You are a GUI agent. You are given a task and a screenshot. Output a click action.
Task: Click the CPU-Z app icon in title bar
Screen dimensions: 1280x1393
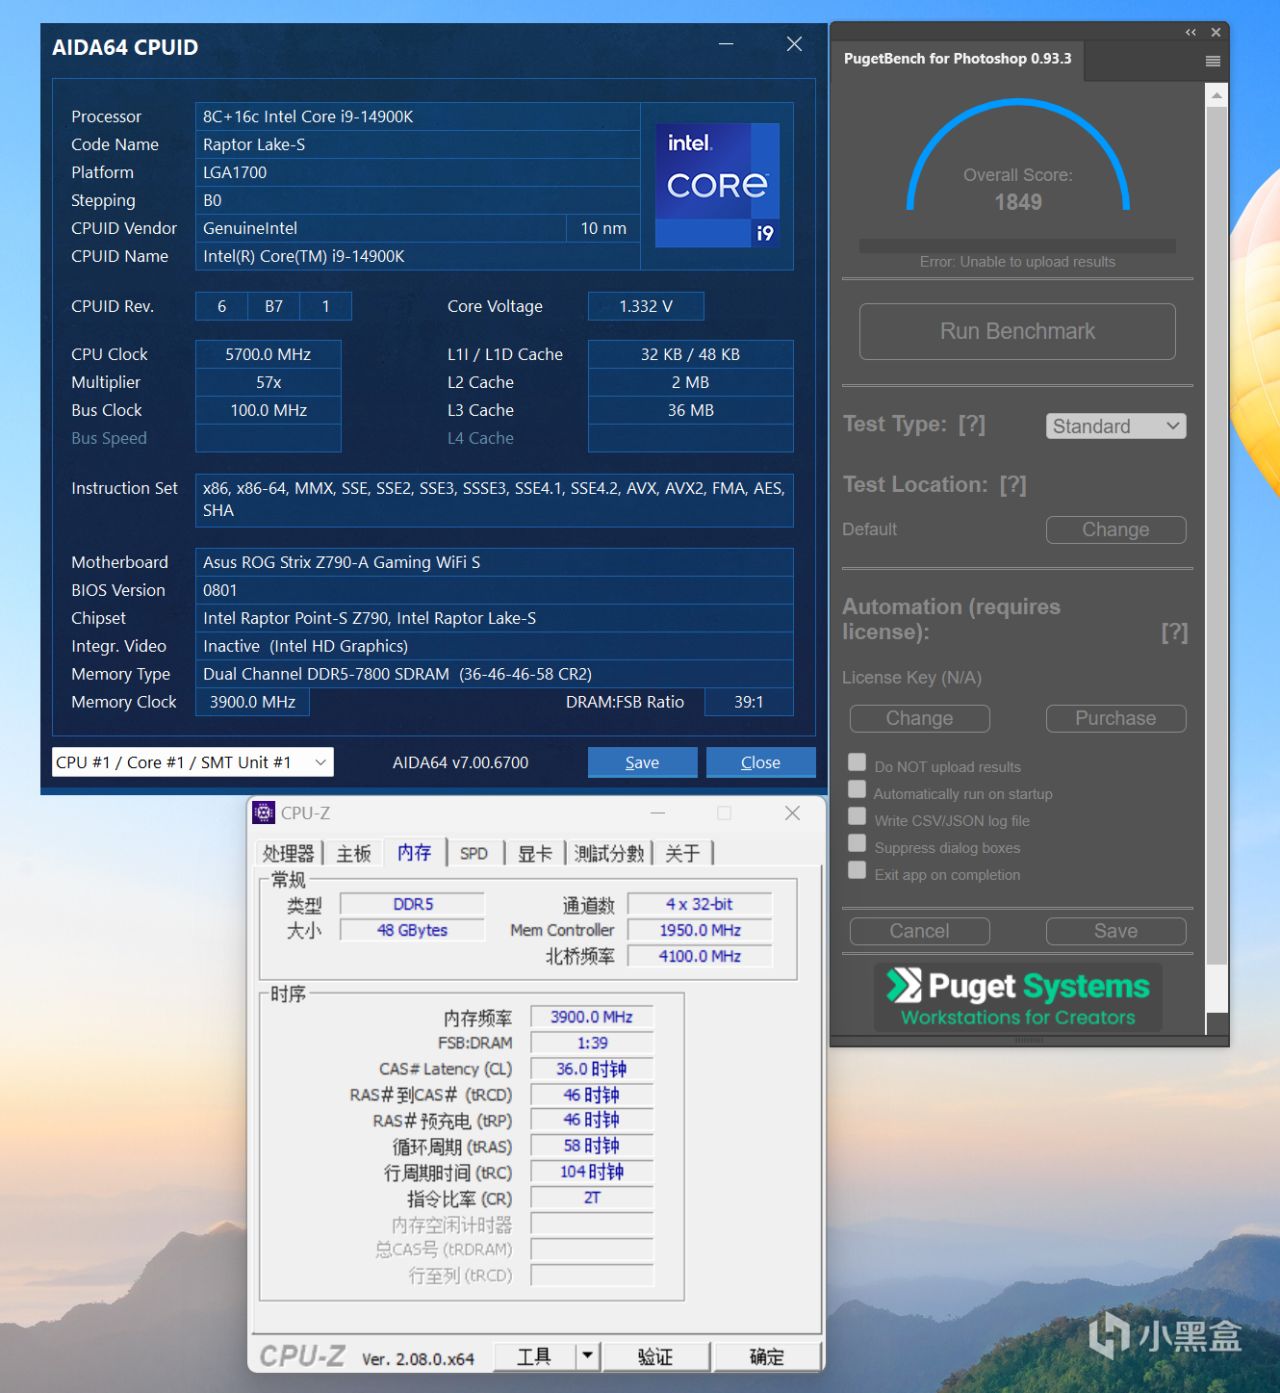264,813
